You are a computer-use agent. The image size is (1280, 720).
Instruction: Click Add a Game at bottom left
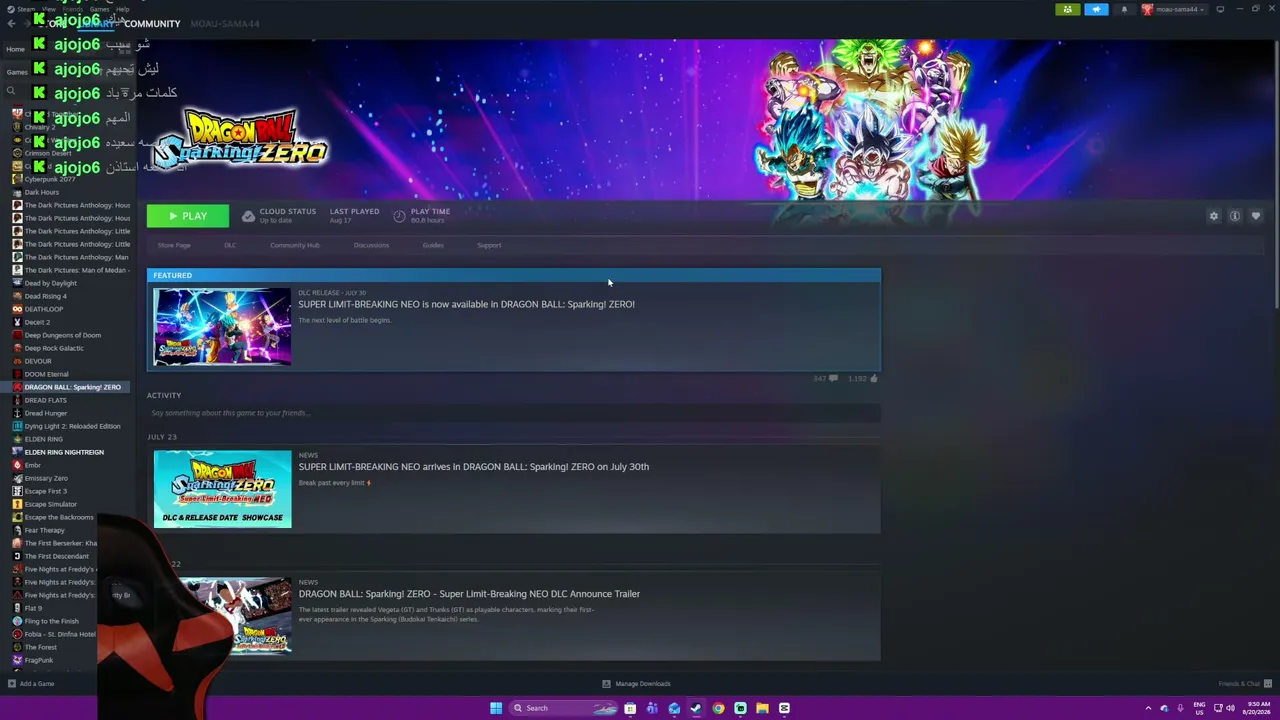pyautogui.click(x=31, y=684)
